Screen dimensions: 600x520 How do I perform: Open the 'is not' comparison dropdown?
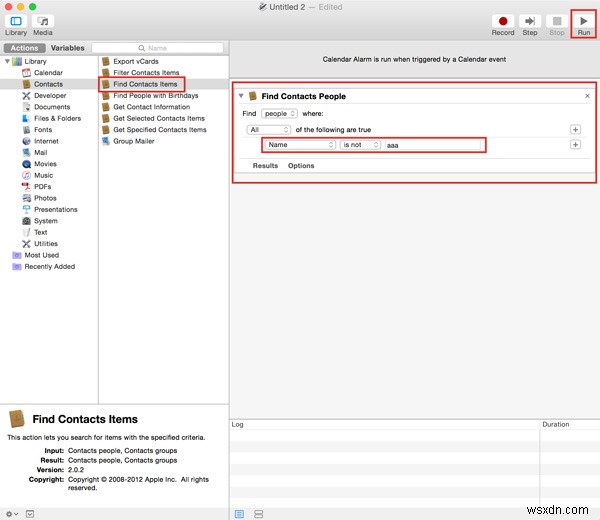[x=360, y=145]
